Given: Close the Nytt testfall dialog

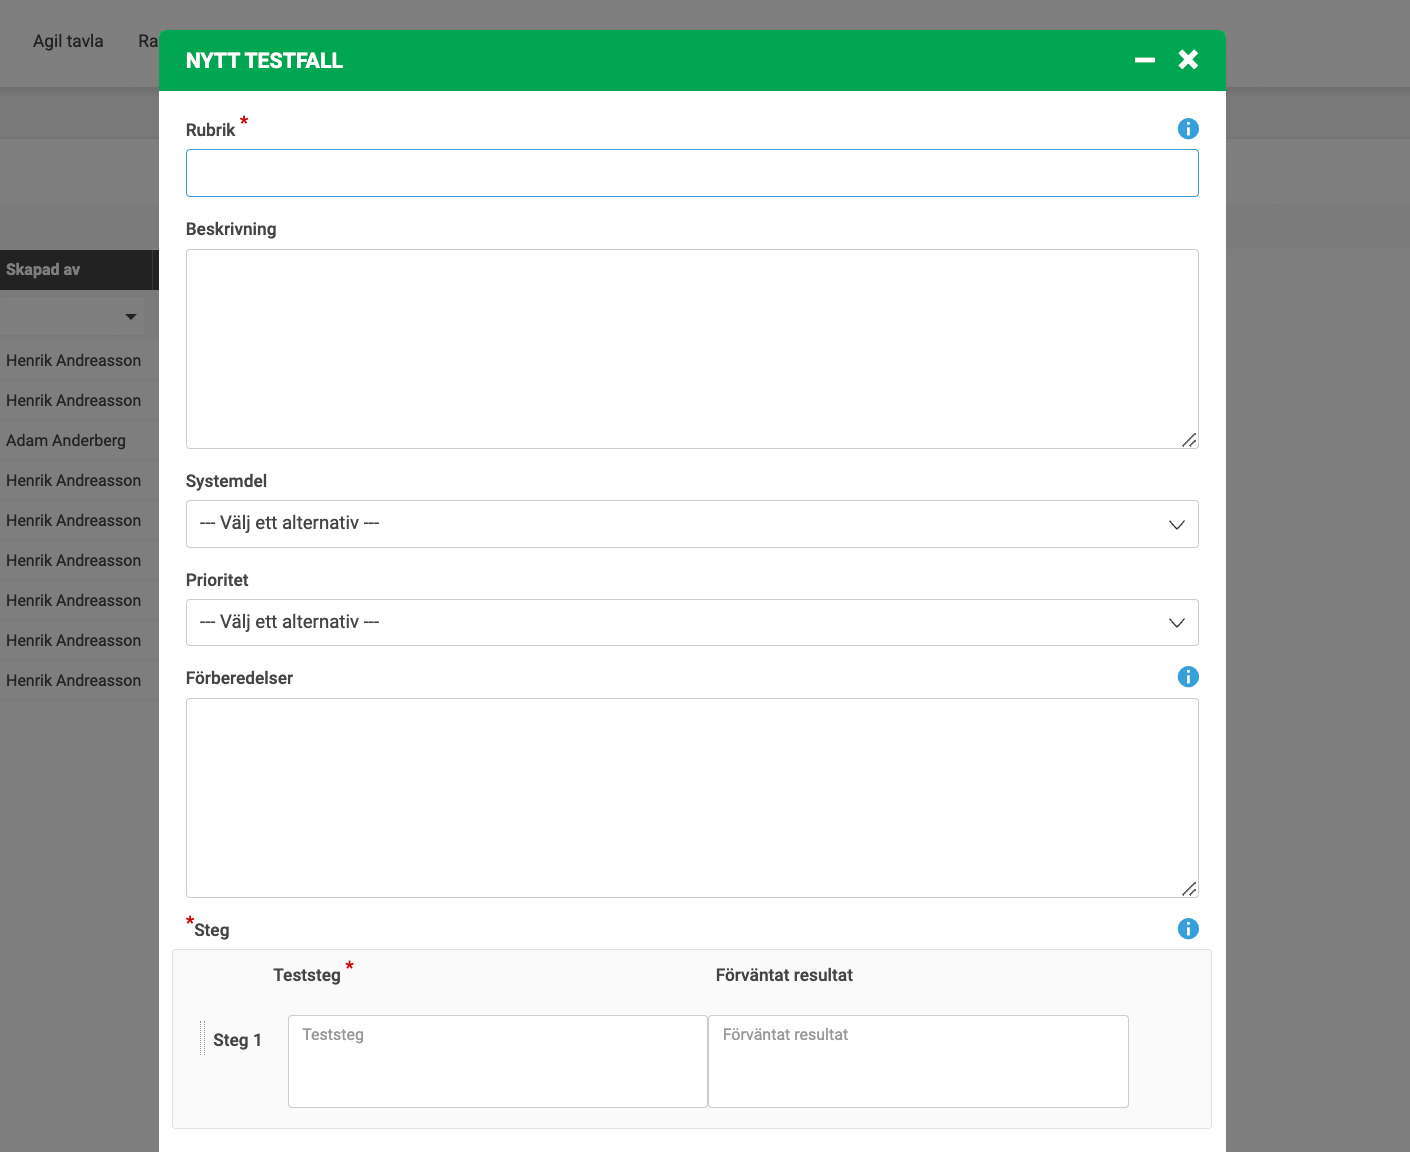Looking at the screenshot, I should point(1188,60).
